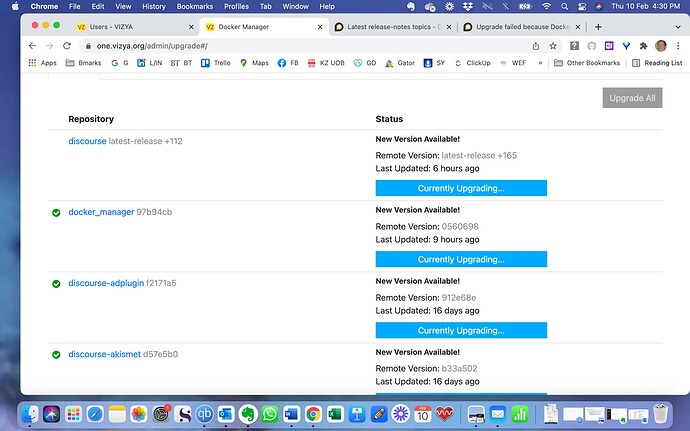Open Evernote from the Dock
Viewport: 690px width, 431px height.
248,414
